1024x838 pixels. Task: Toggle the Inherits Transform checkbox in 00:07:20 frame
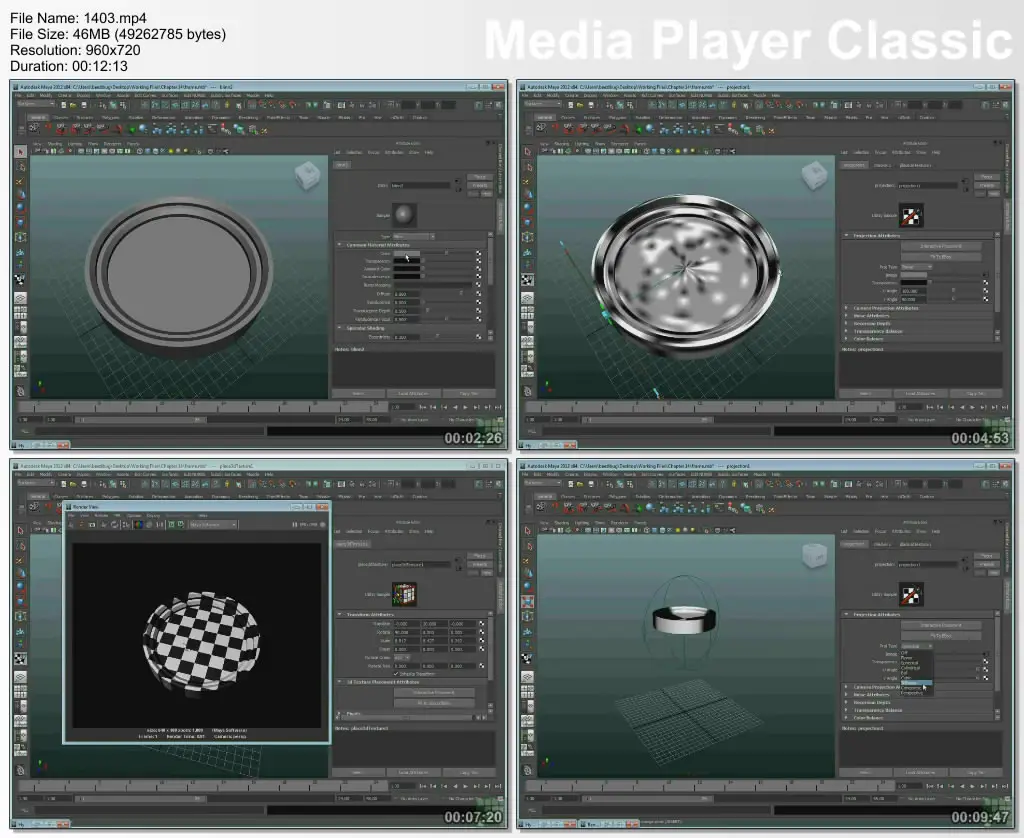[396, 673]
